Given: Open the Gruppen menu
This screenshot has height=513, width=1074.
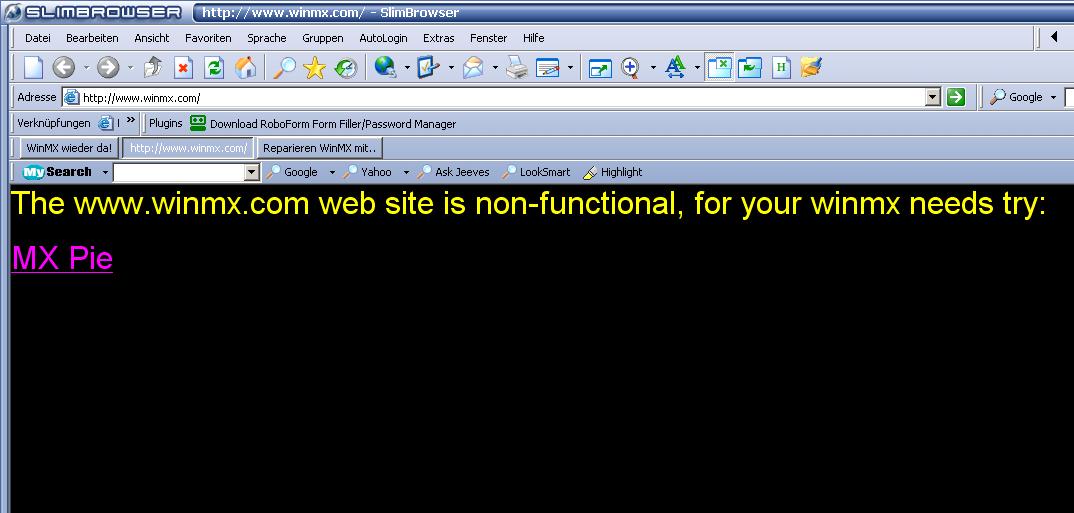Looking at the screenshot, I should [x=323, y=38].
